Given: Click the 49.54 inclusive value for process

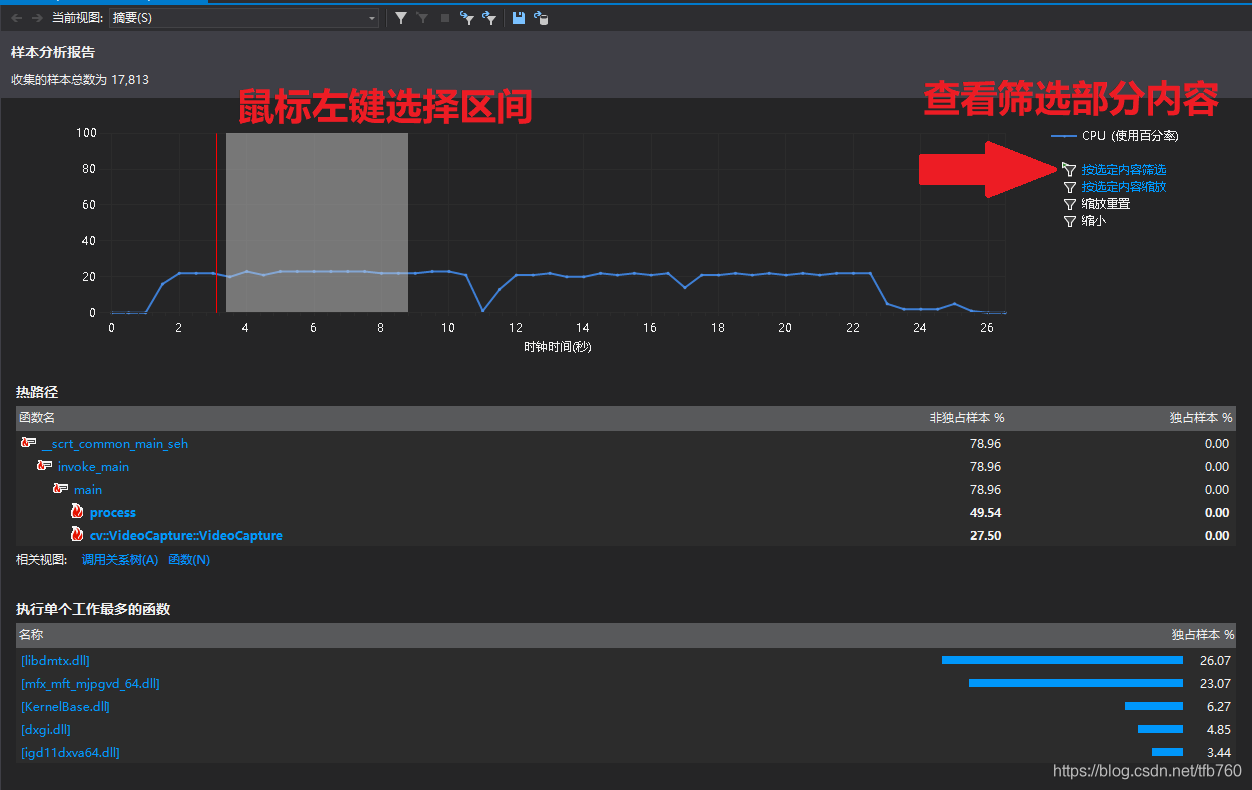Looking at the screenshot, I should coord(985,513).
